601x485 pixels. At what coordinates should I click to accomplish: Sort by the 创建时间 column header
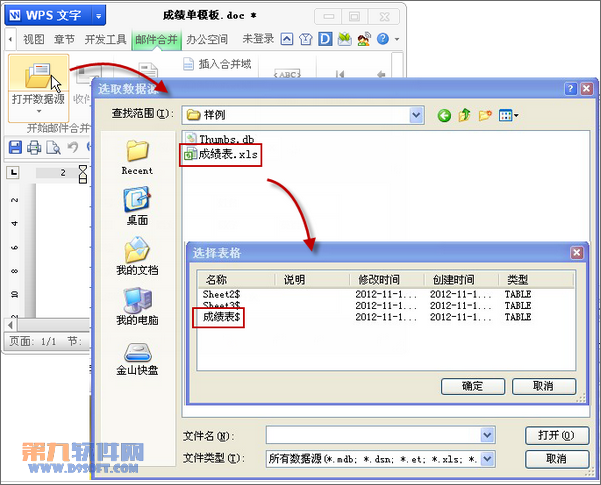[x=461, y=280]
